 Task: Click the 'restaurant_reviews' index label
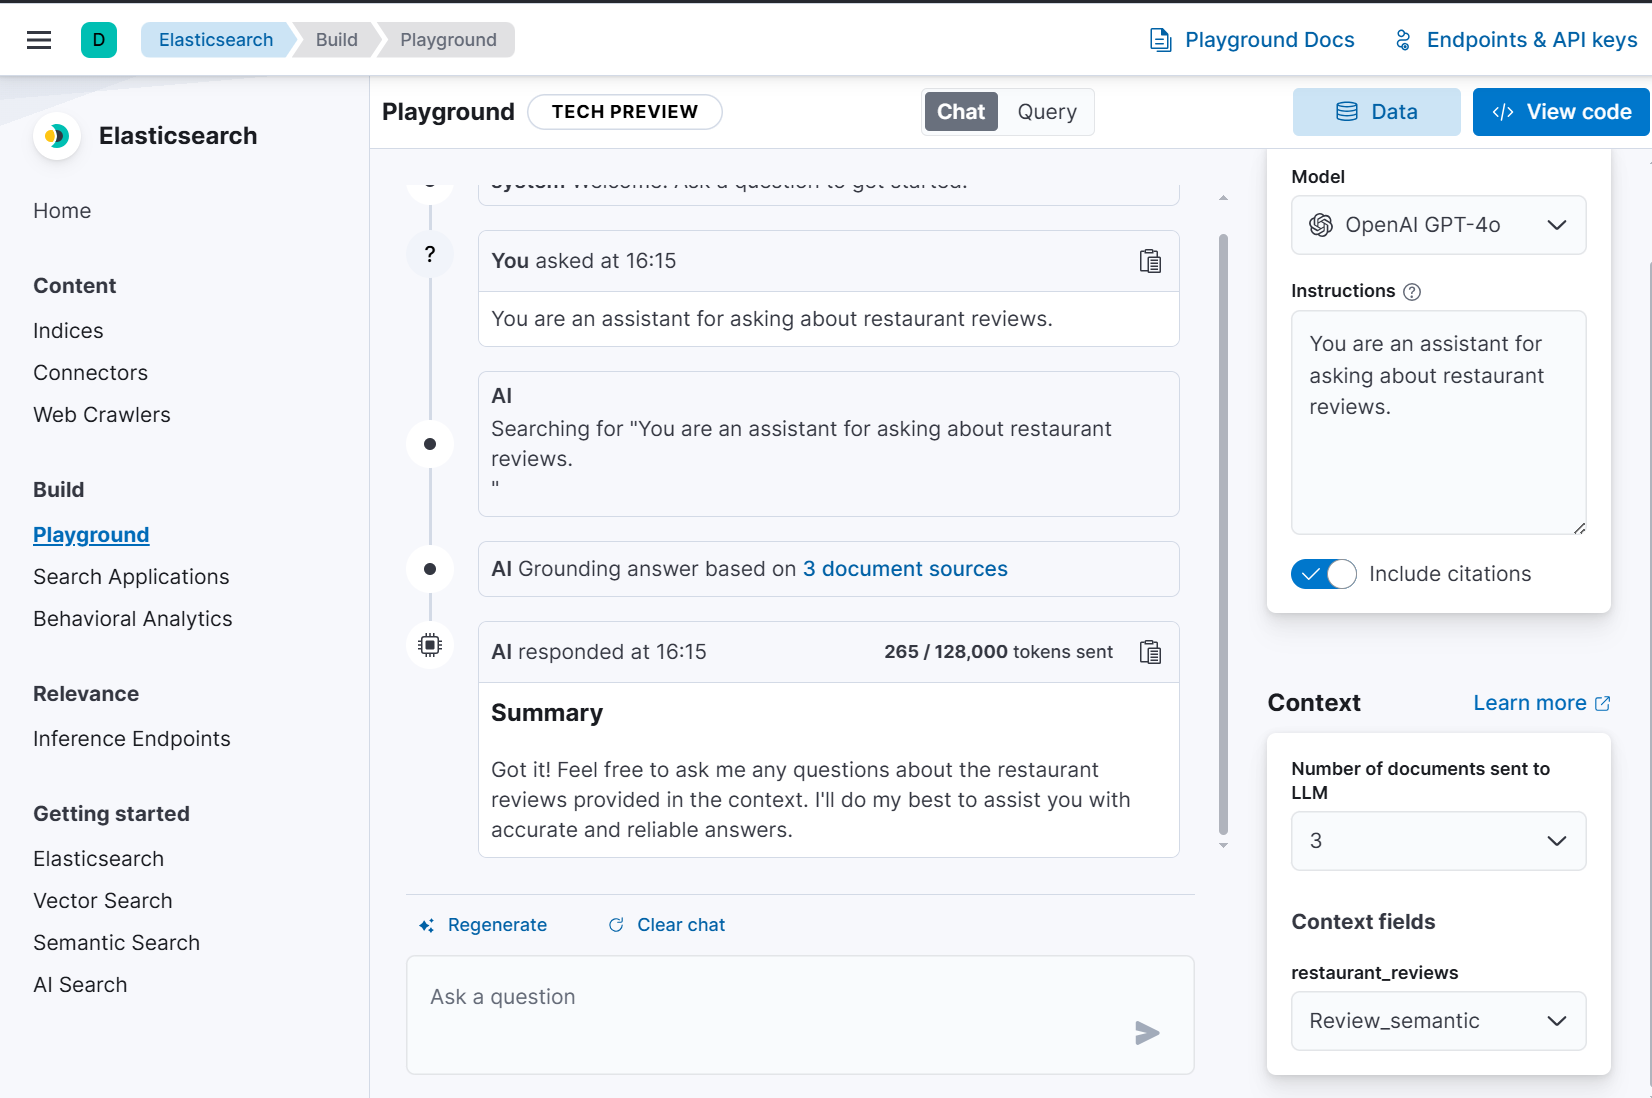[1374, 973]
